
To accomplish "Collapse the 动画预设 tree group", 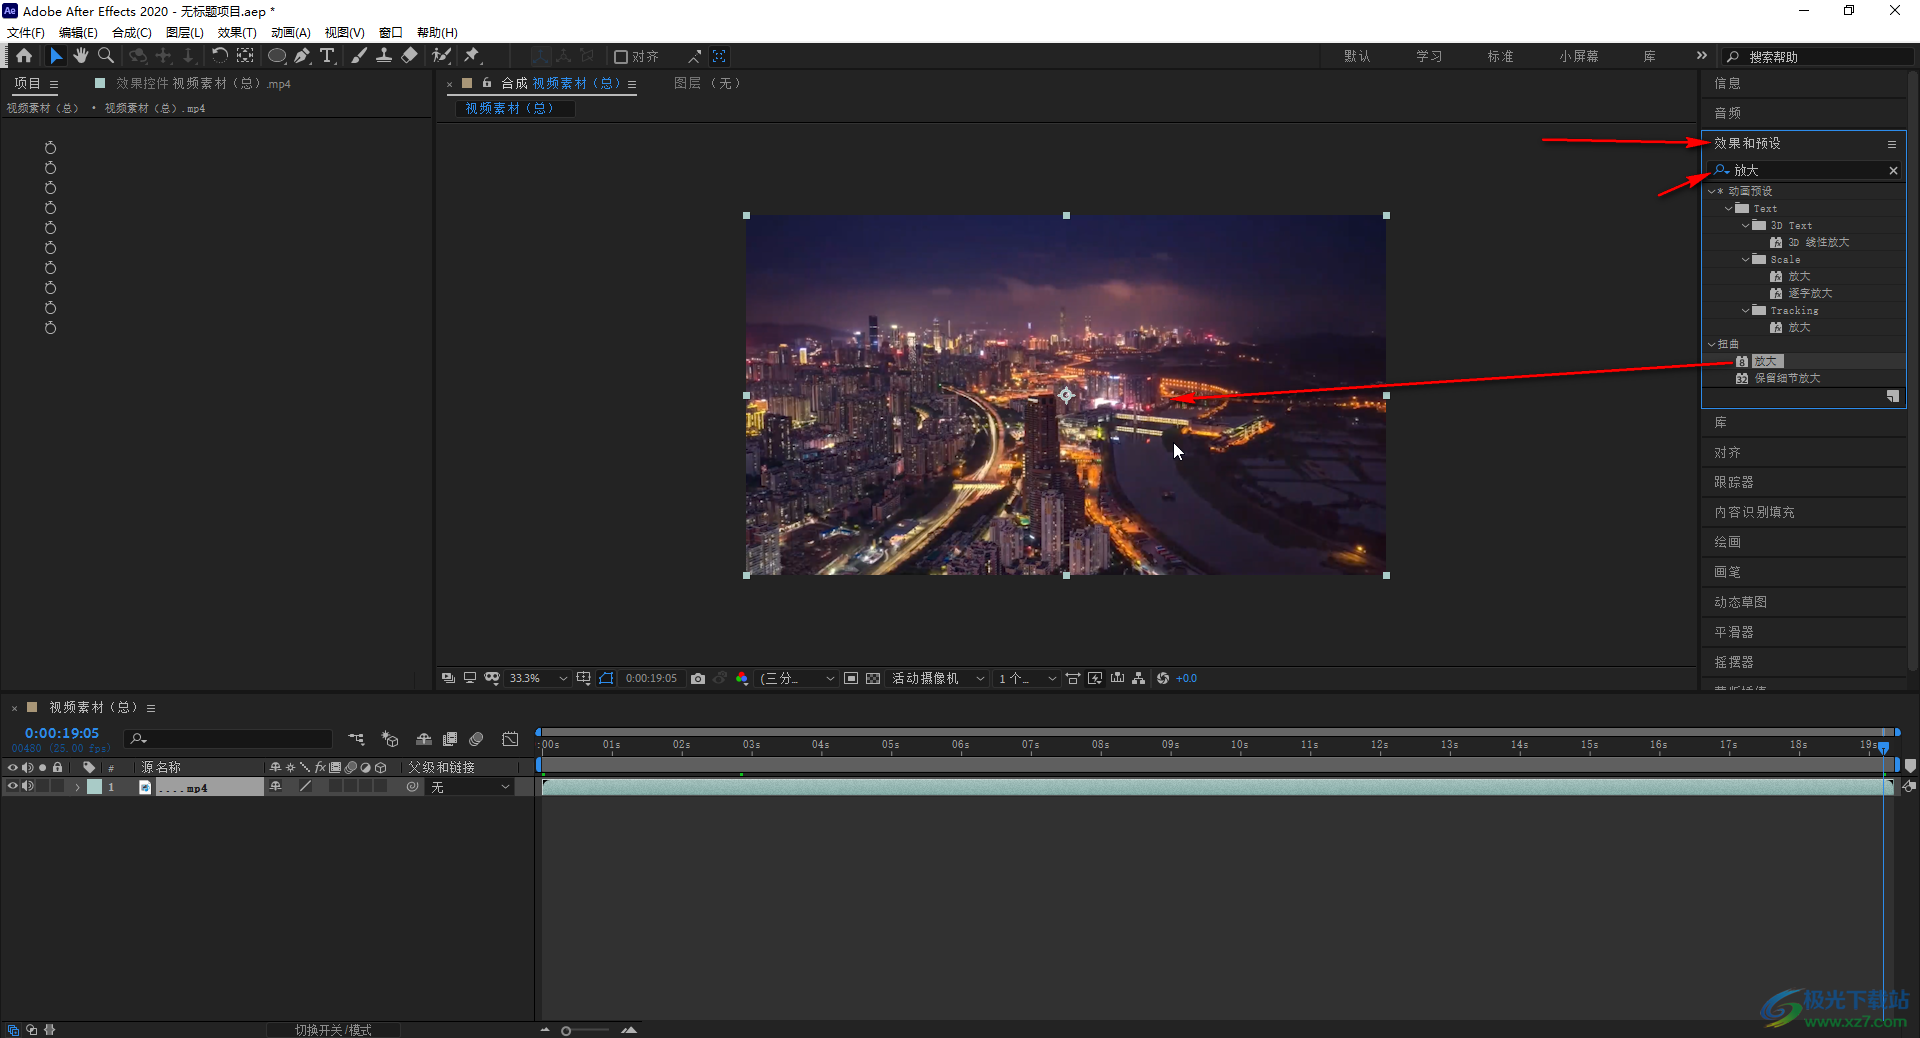I will pos(1711,191).
